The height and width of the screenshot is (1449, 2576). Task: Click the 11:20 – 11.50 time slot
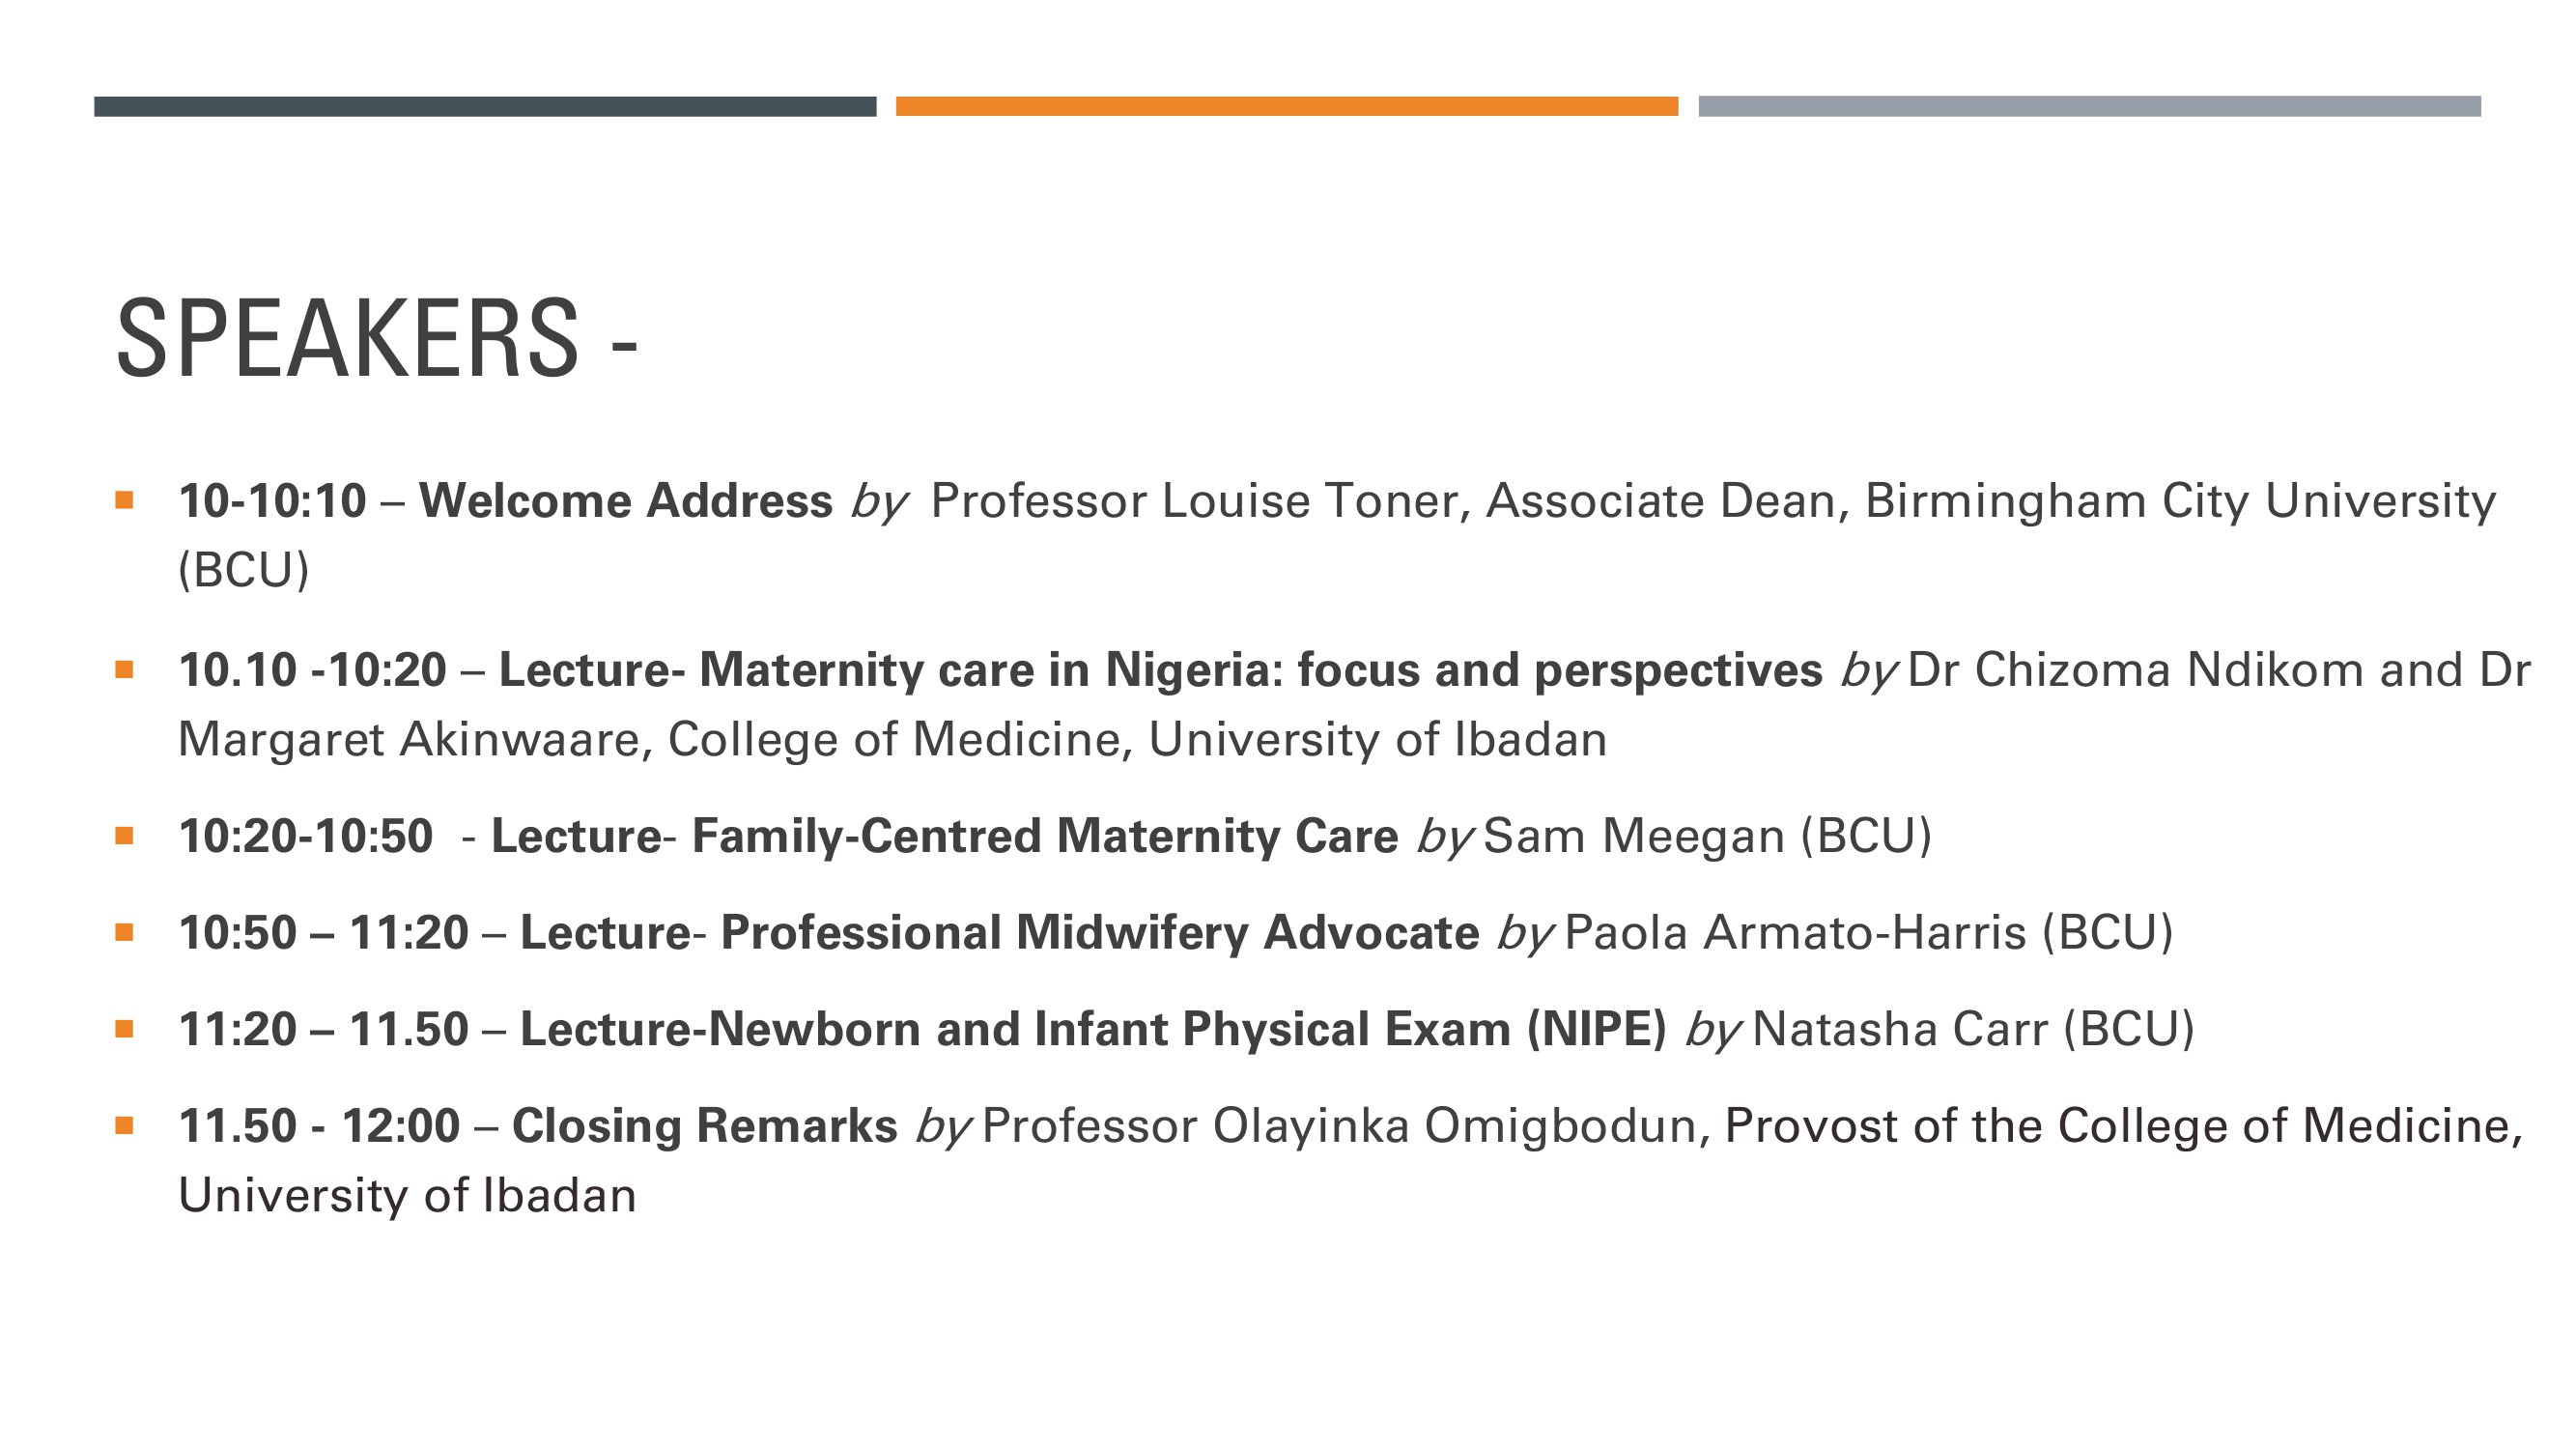point(323,1029)
